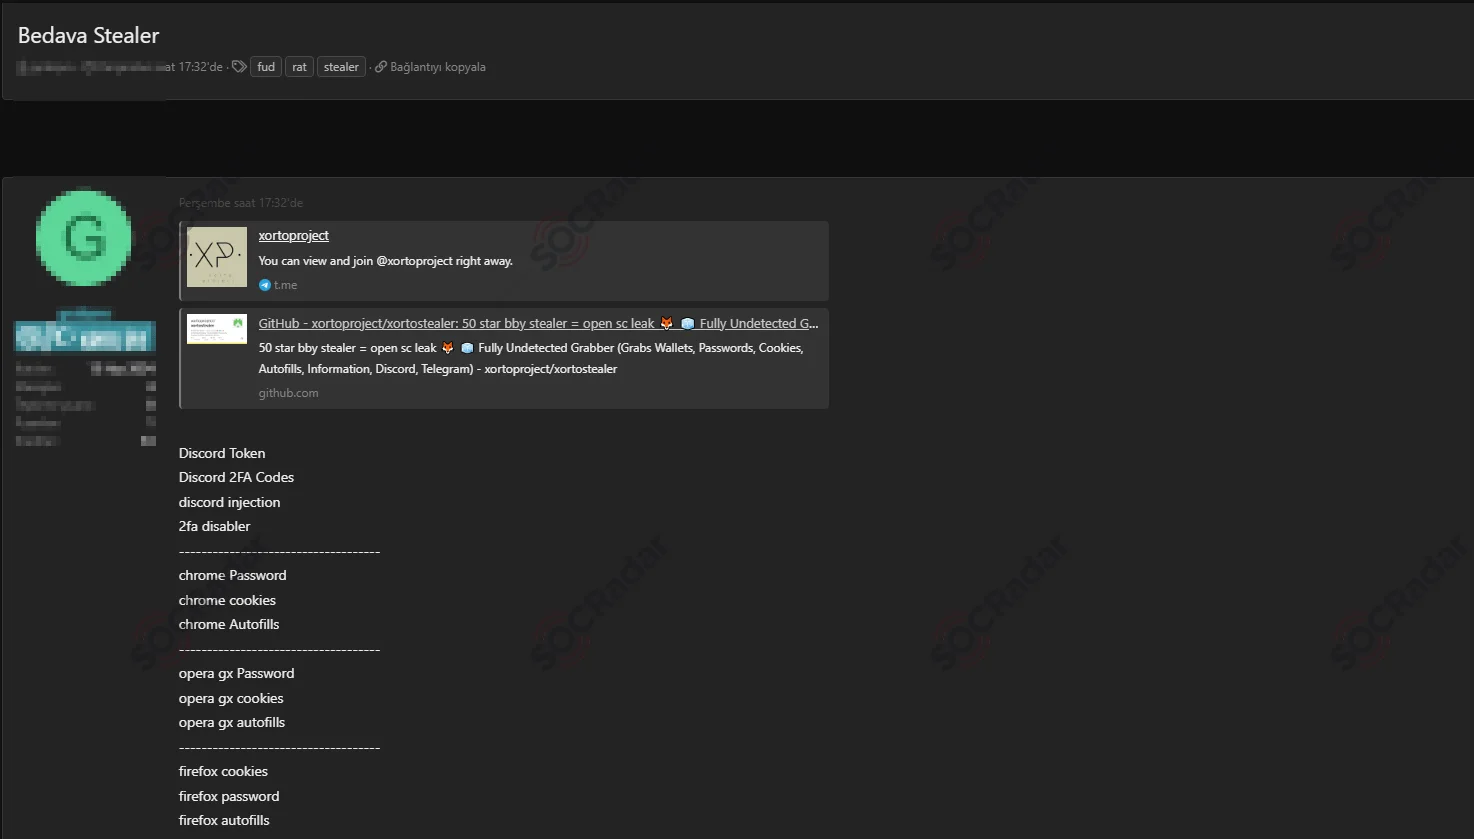Select the opera gx cookies line
This screenshot has height=839, width=1474.
231,698
